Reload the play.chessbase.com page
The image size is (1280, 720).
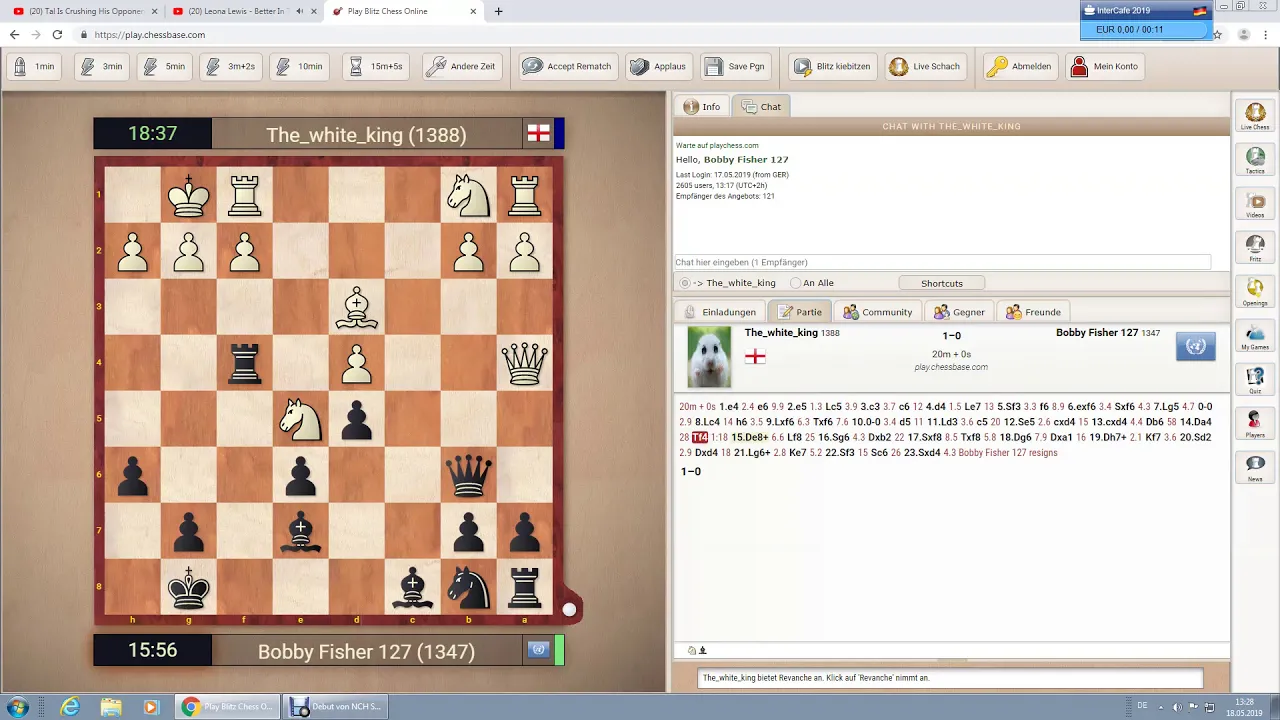point(57,34)
